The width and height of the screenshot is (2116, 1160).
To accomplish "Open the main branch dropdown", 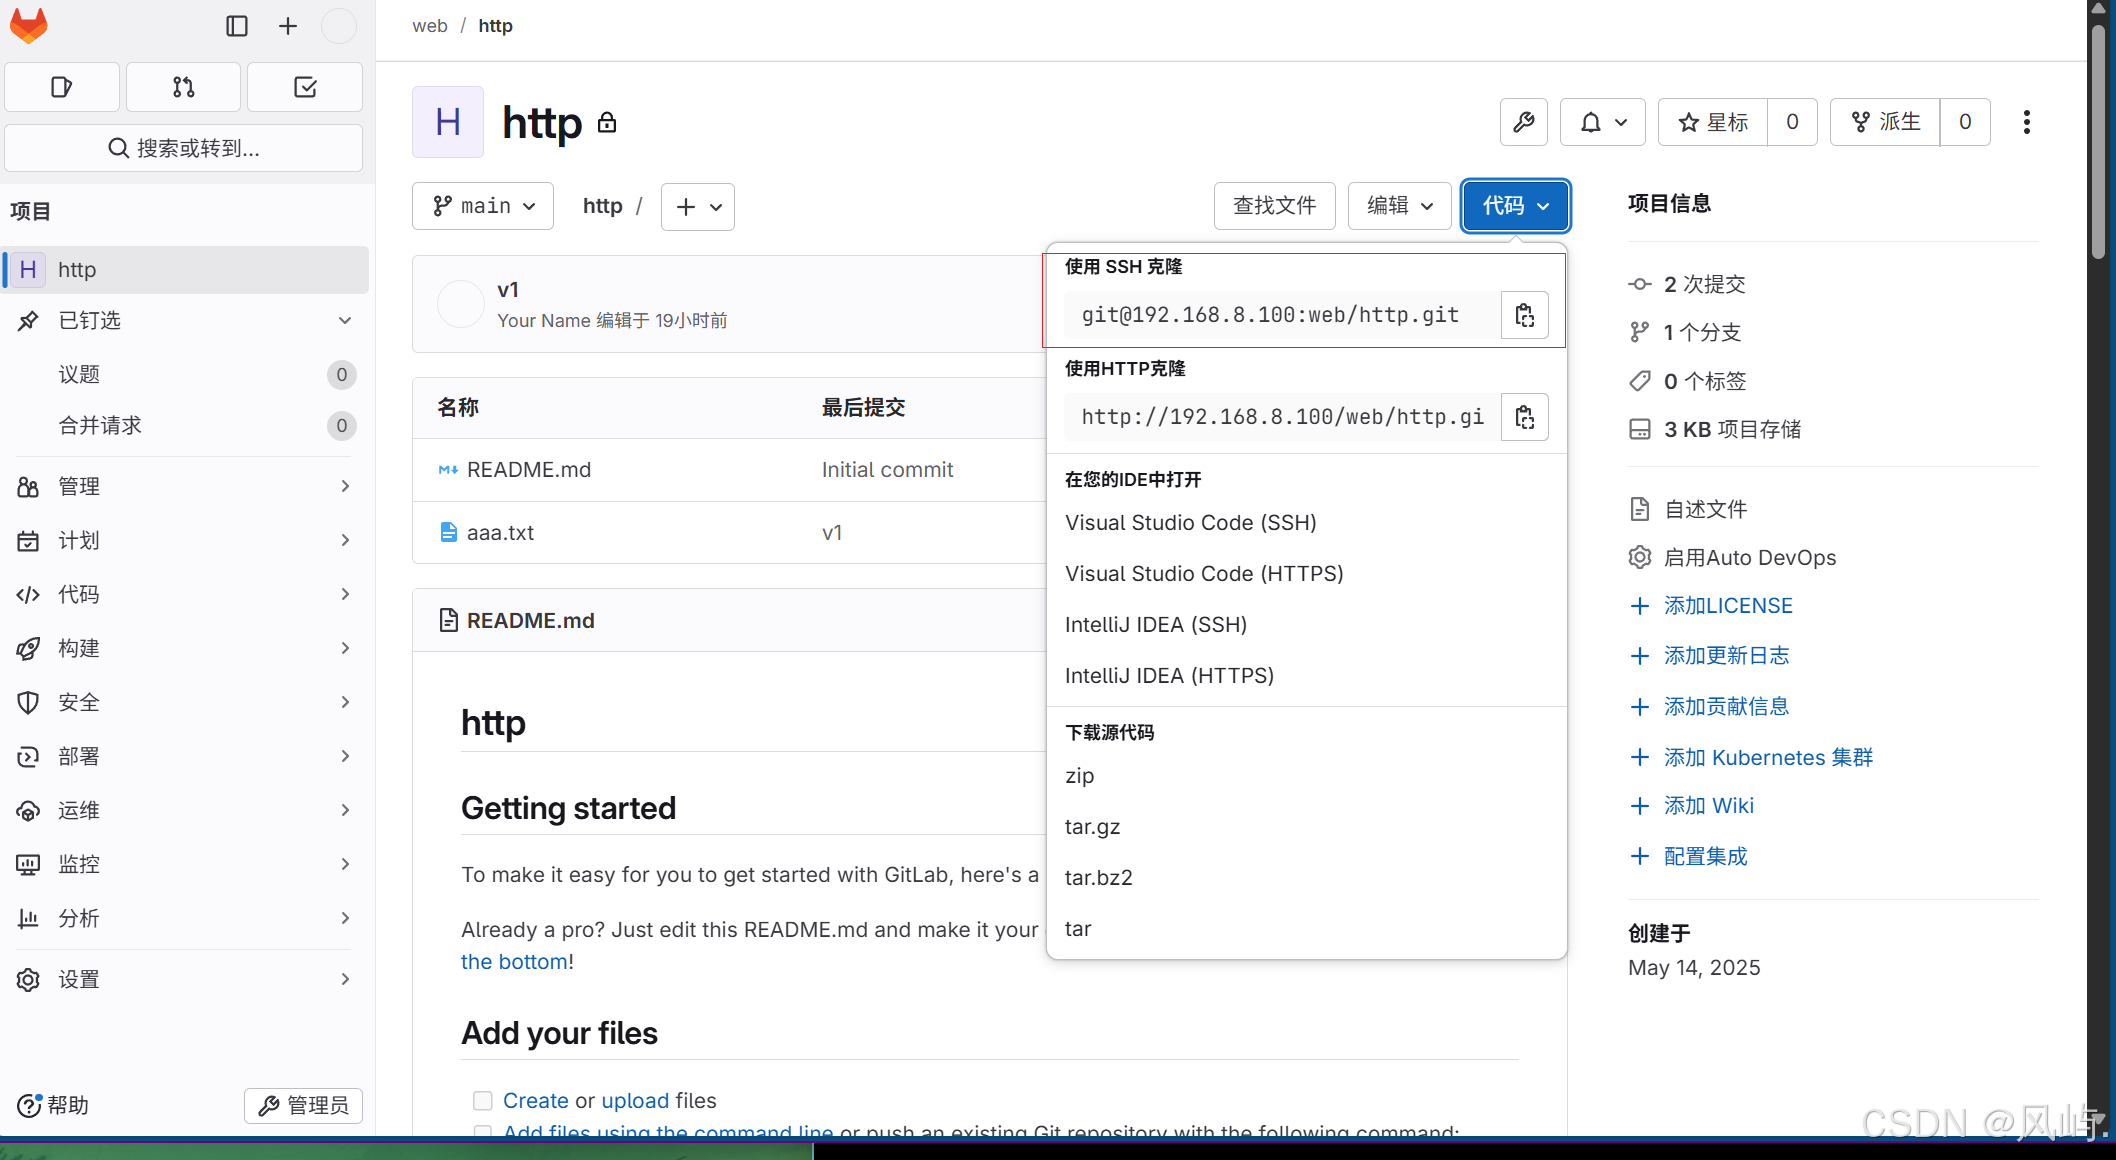I will [x=483, y=206].
